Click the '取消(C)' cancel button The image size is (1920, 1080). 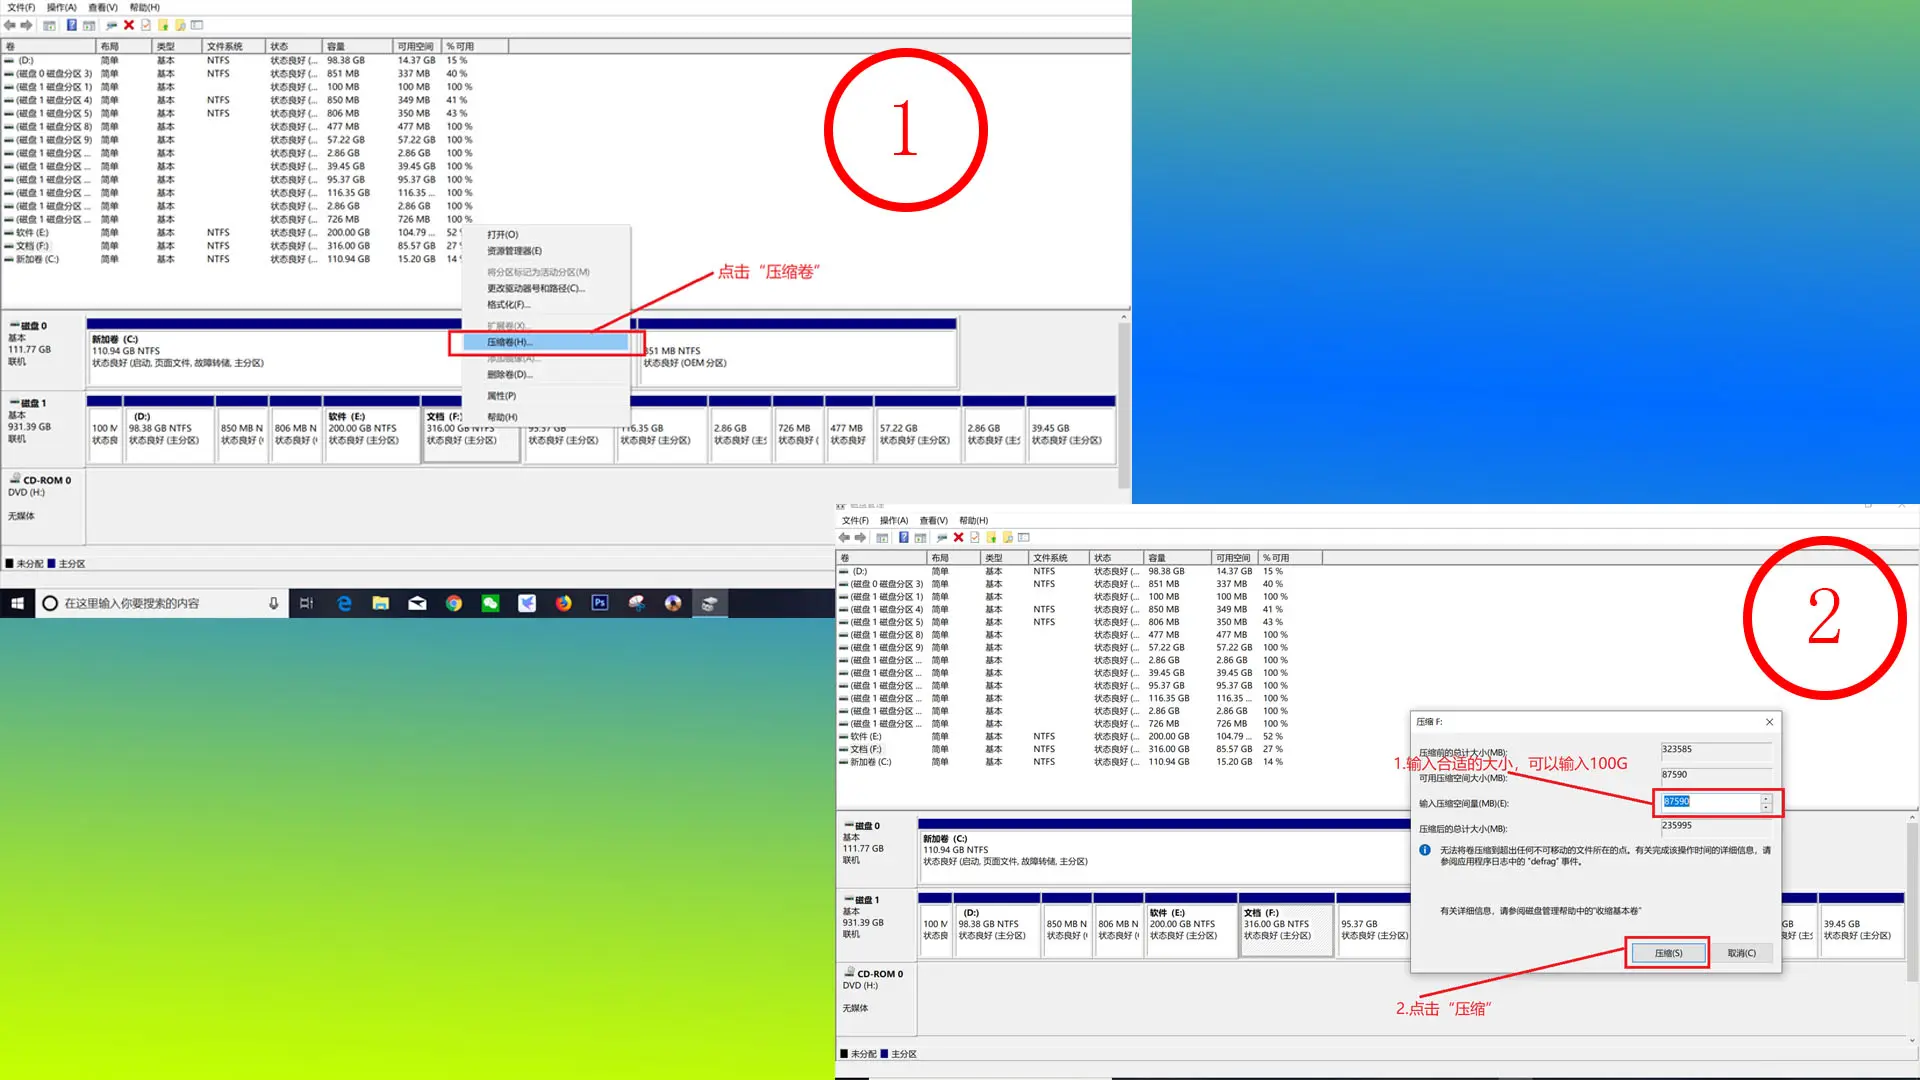pos(1741,953)
